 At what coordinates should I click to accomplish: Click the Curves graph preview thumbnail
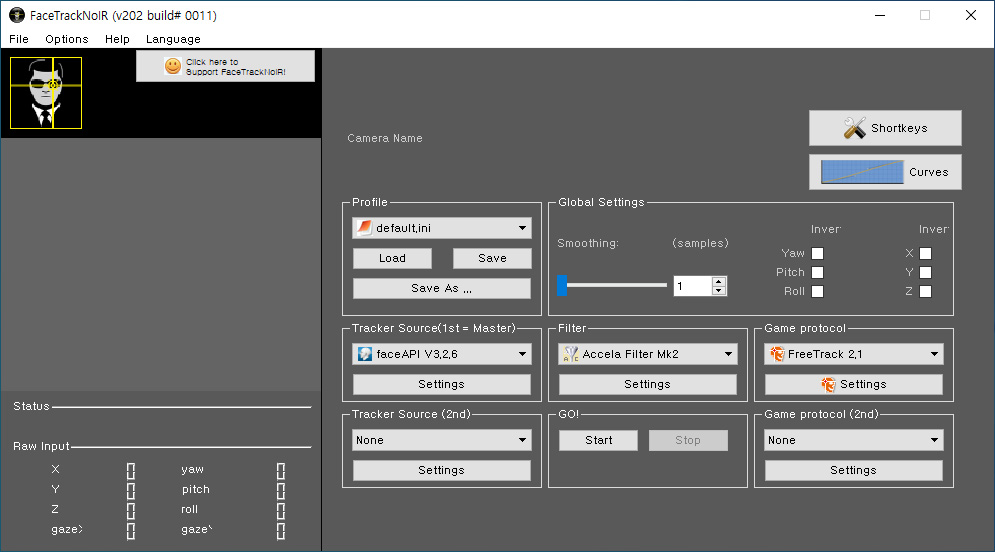click(x=862, y=172)
